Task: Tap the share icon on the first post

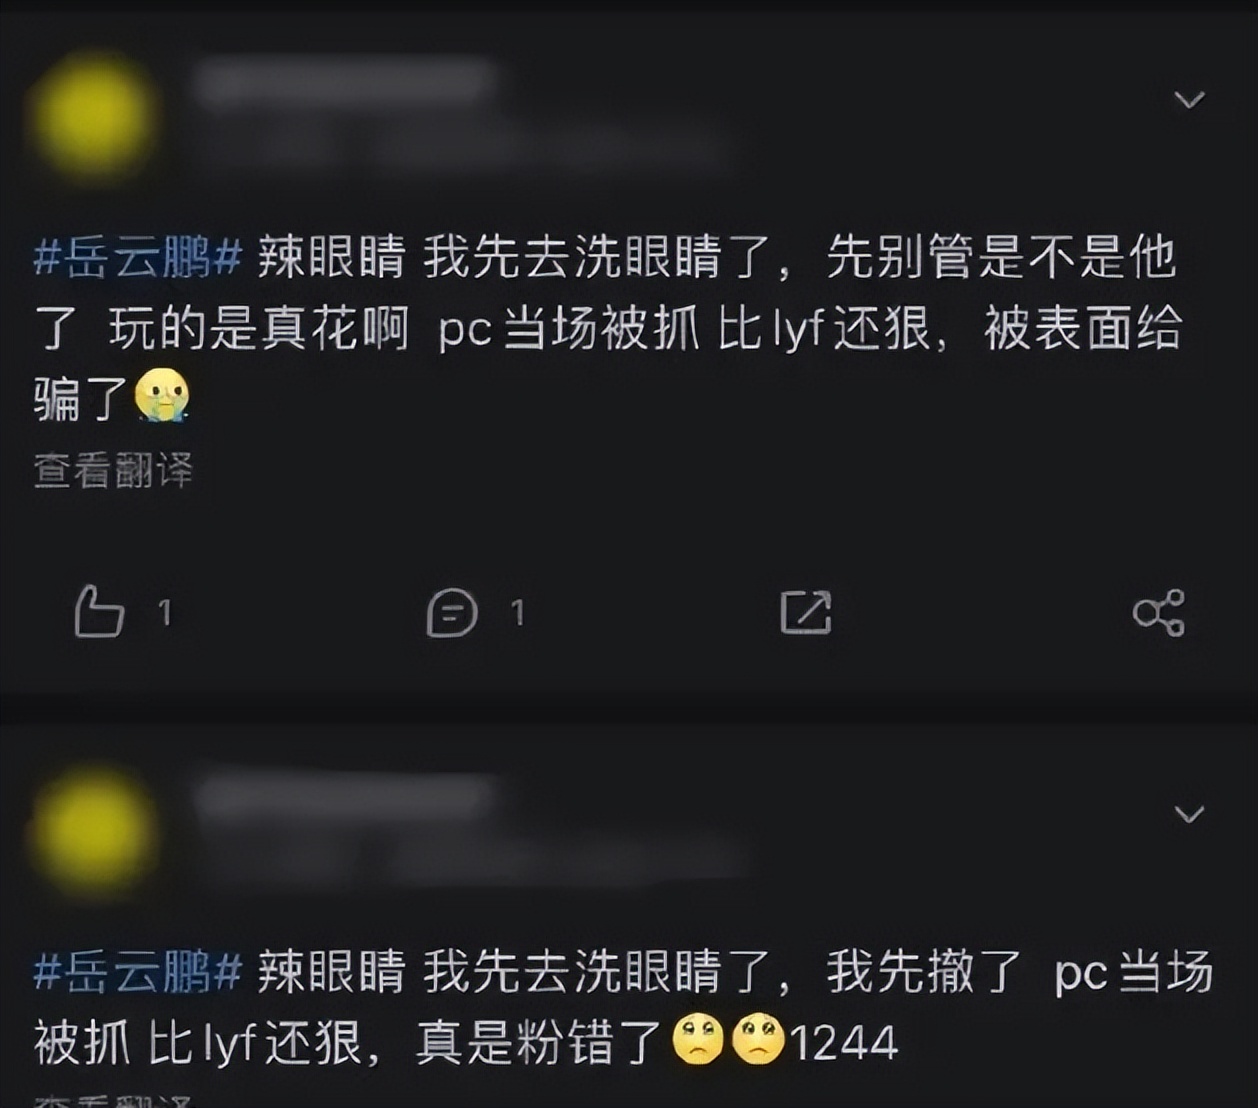Action: (1159, 612)
